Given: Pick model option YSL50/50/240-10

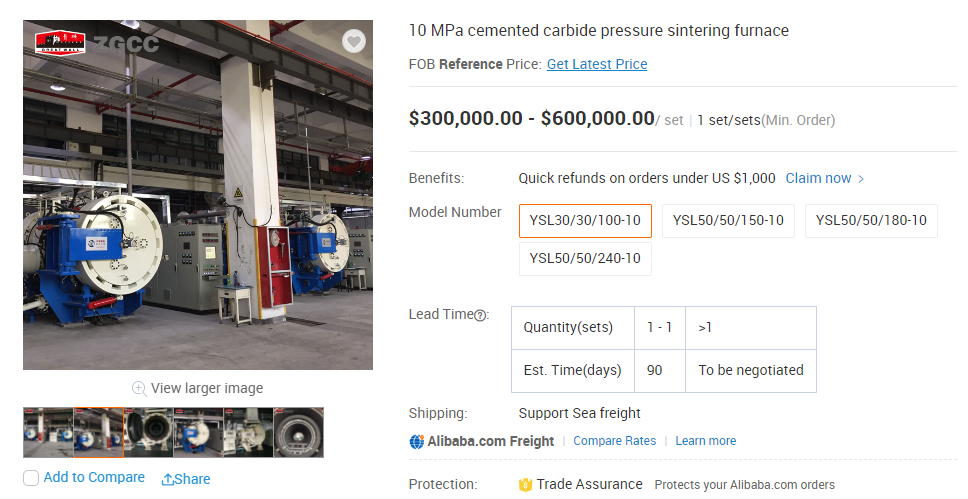Looking at the screenshot, I should click(585, 259).
